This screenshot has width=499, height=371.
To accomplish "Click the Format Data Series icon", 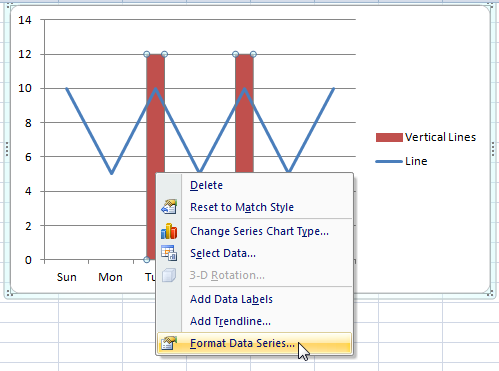I will 169,343.
